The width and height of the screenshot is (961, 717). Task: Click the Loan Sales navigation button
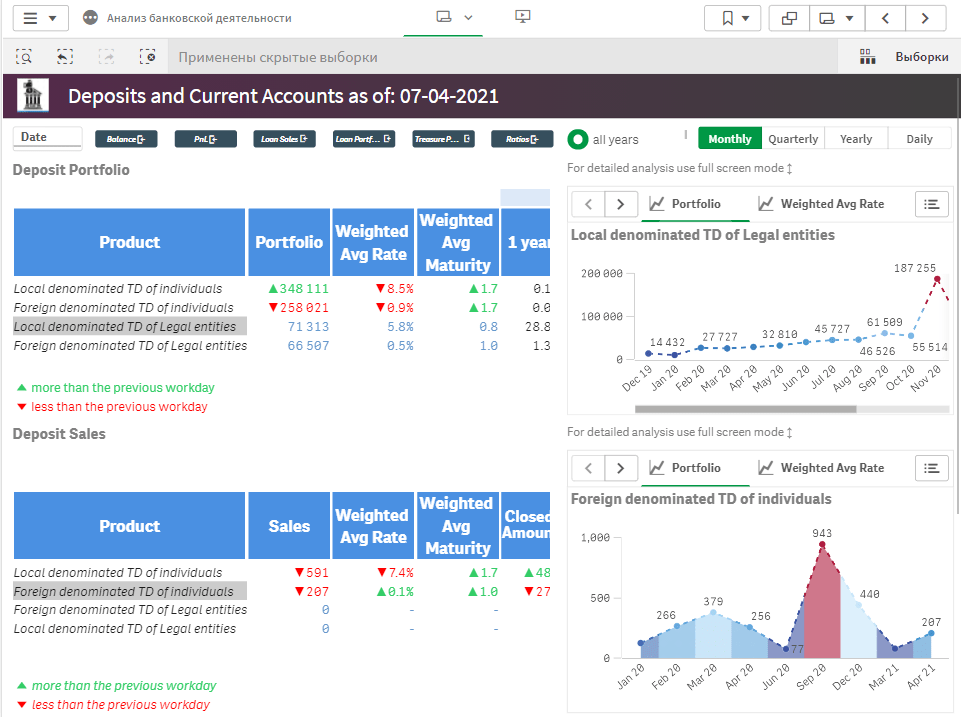tap(284, 139)
